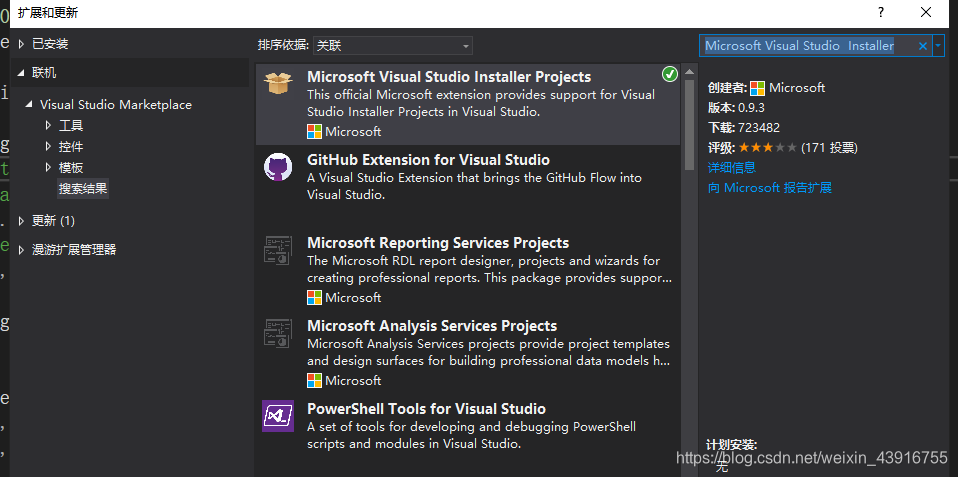This screenshot has height=477, width=958.
Task: Click the Reporting Services Projects icon
Action: point(278,250)
